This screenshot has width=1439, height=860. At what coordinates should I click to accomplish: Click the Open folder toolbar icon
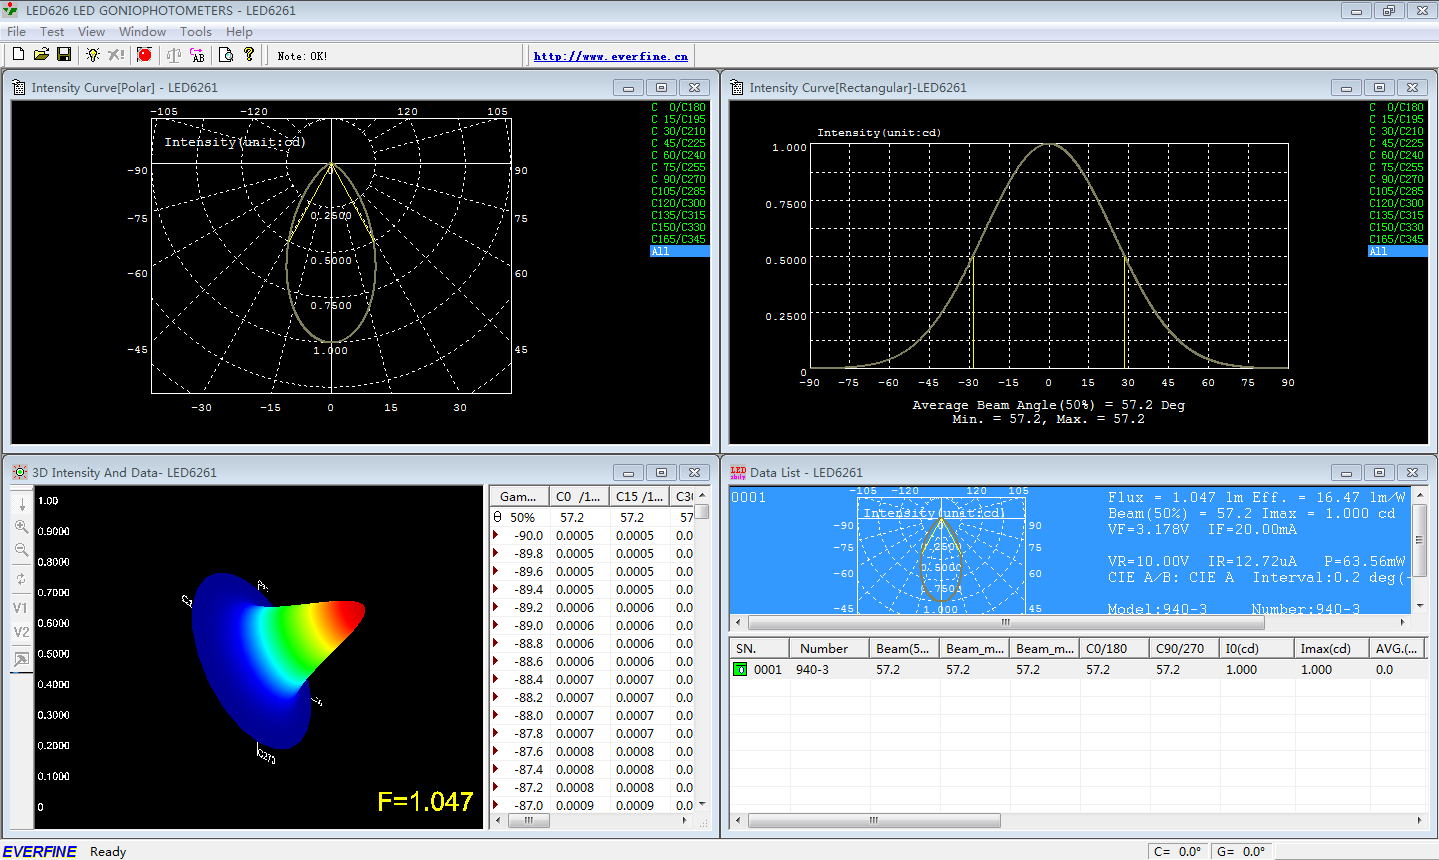tap(41, 55)
